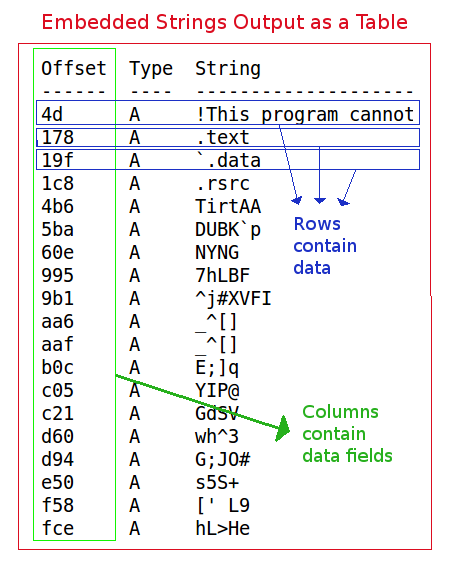Click the TirtAA string
Image resolution: width=449 pixels, height=562 pixels.
pos(228,206)
